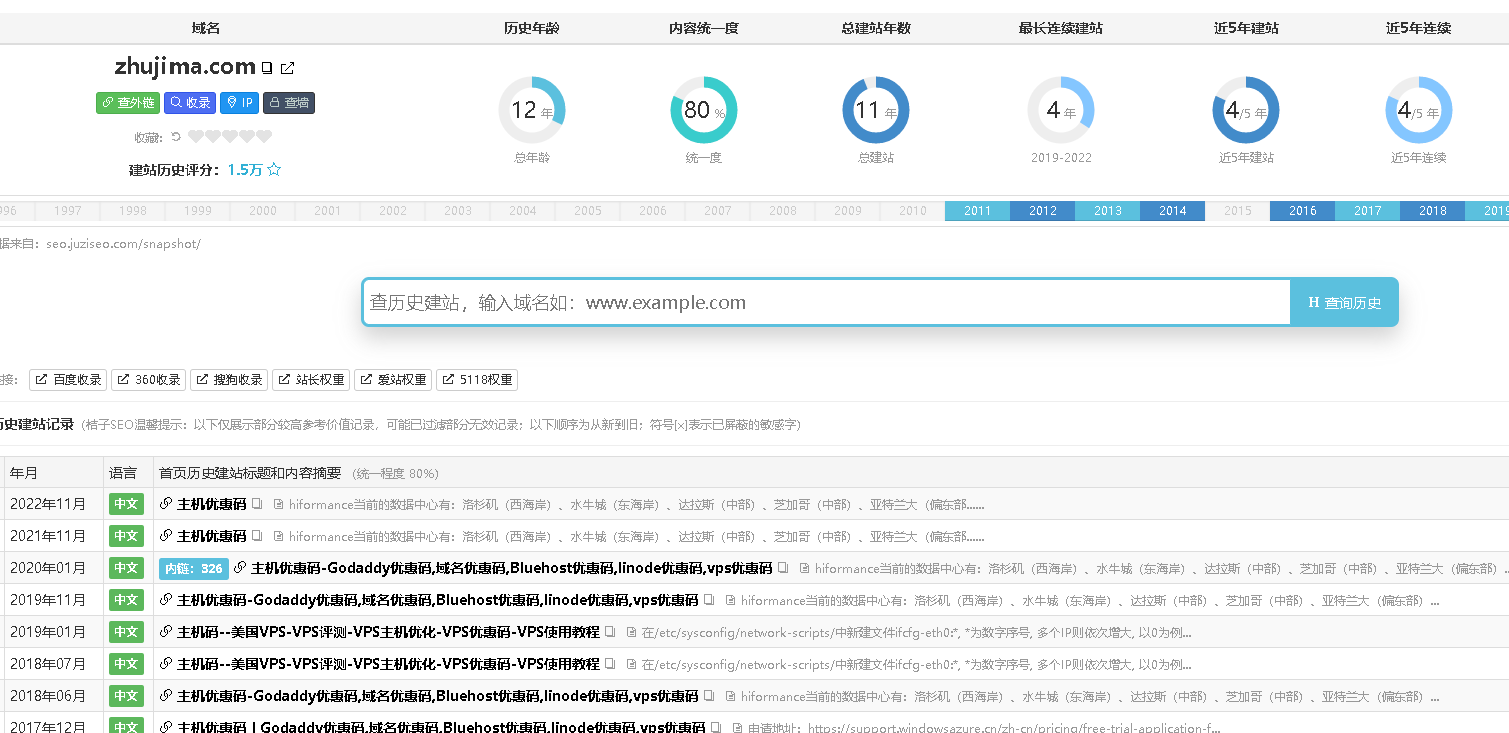Rate favorite with the first heart

point(196,137)
